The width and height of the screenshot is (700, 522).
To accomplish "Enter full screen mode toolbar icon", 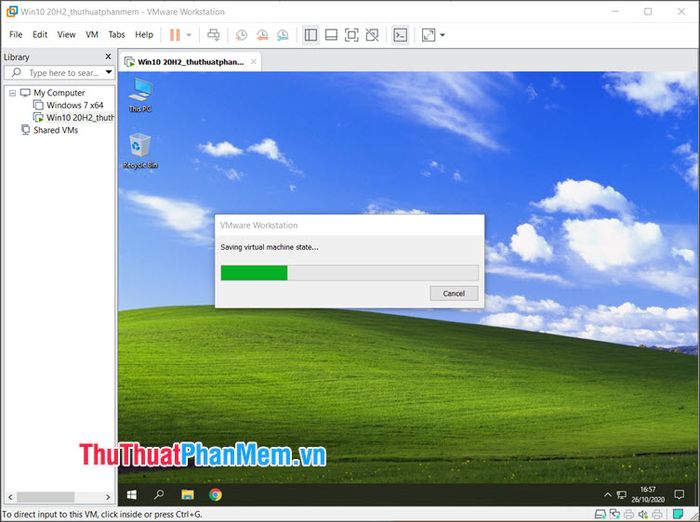I will (x=352, y=35).
